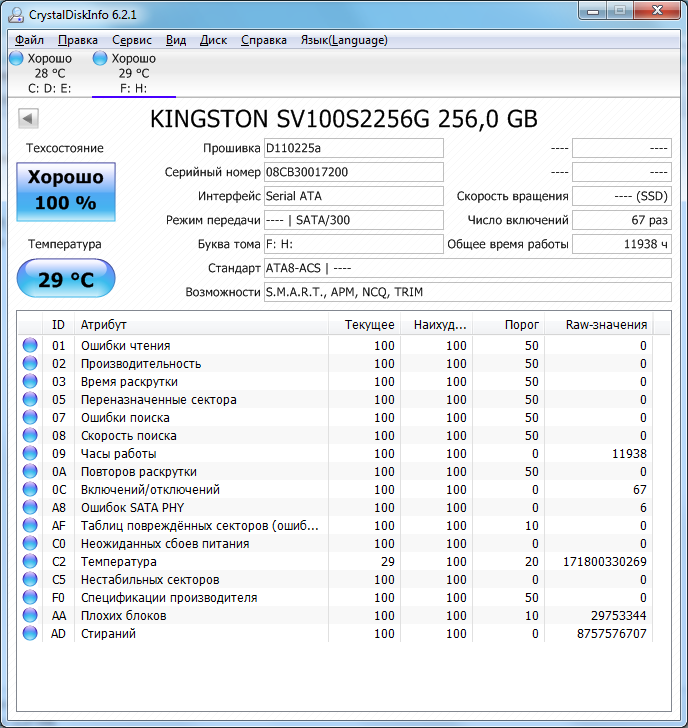Open the Справка menu

coord(264,40)
